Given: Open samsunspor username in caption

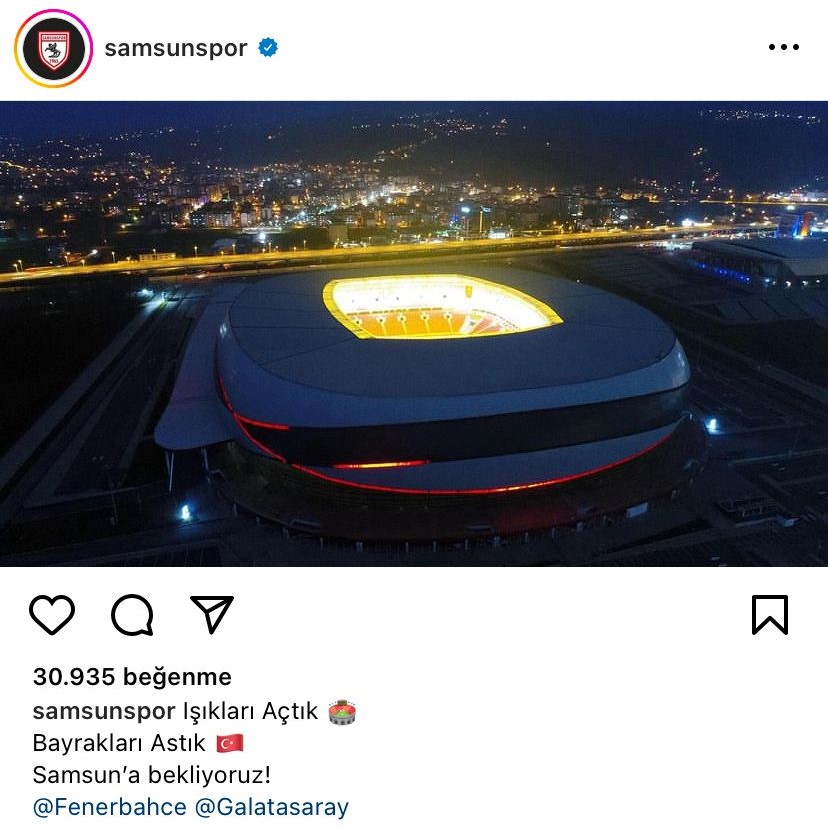Looking at the screenshot, I should click(104, 711).
